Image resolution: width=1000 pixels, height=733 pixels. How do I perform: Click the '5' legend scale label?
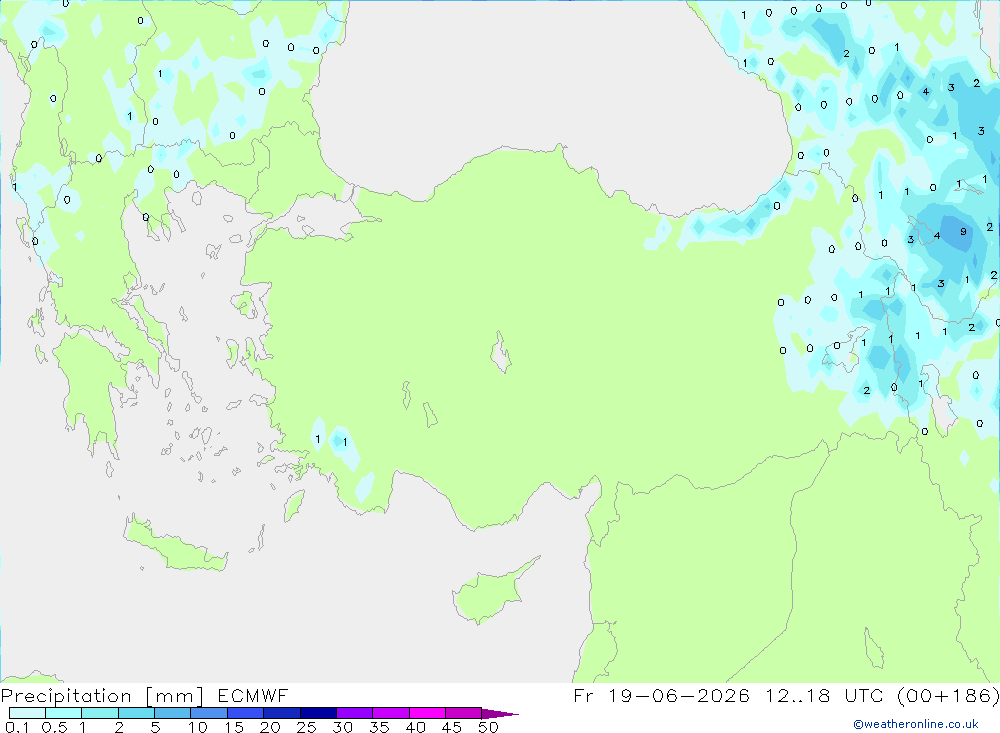pyautogui.click(x=155, y=727)
